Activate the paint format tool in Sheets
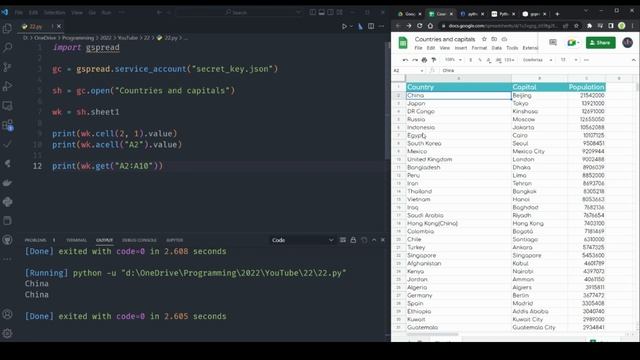Image resolution: width=640 pixels, height=360 pixels. pos(433,60)
